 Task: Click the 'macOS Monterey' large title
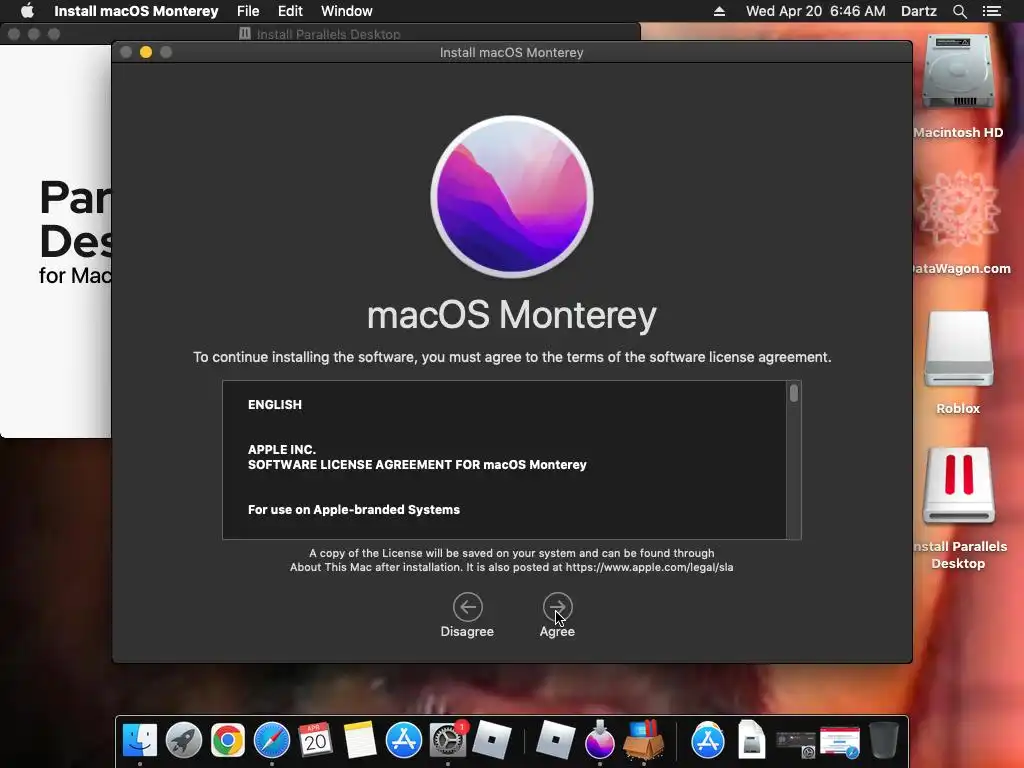tap(511, 315)
